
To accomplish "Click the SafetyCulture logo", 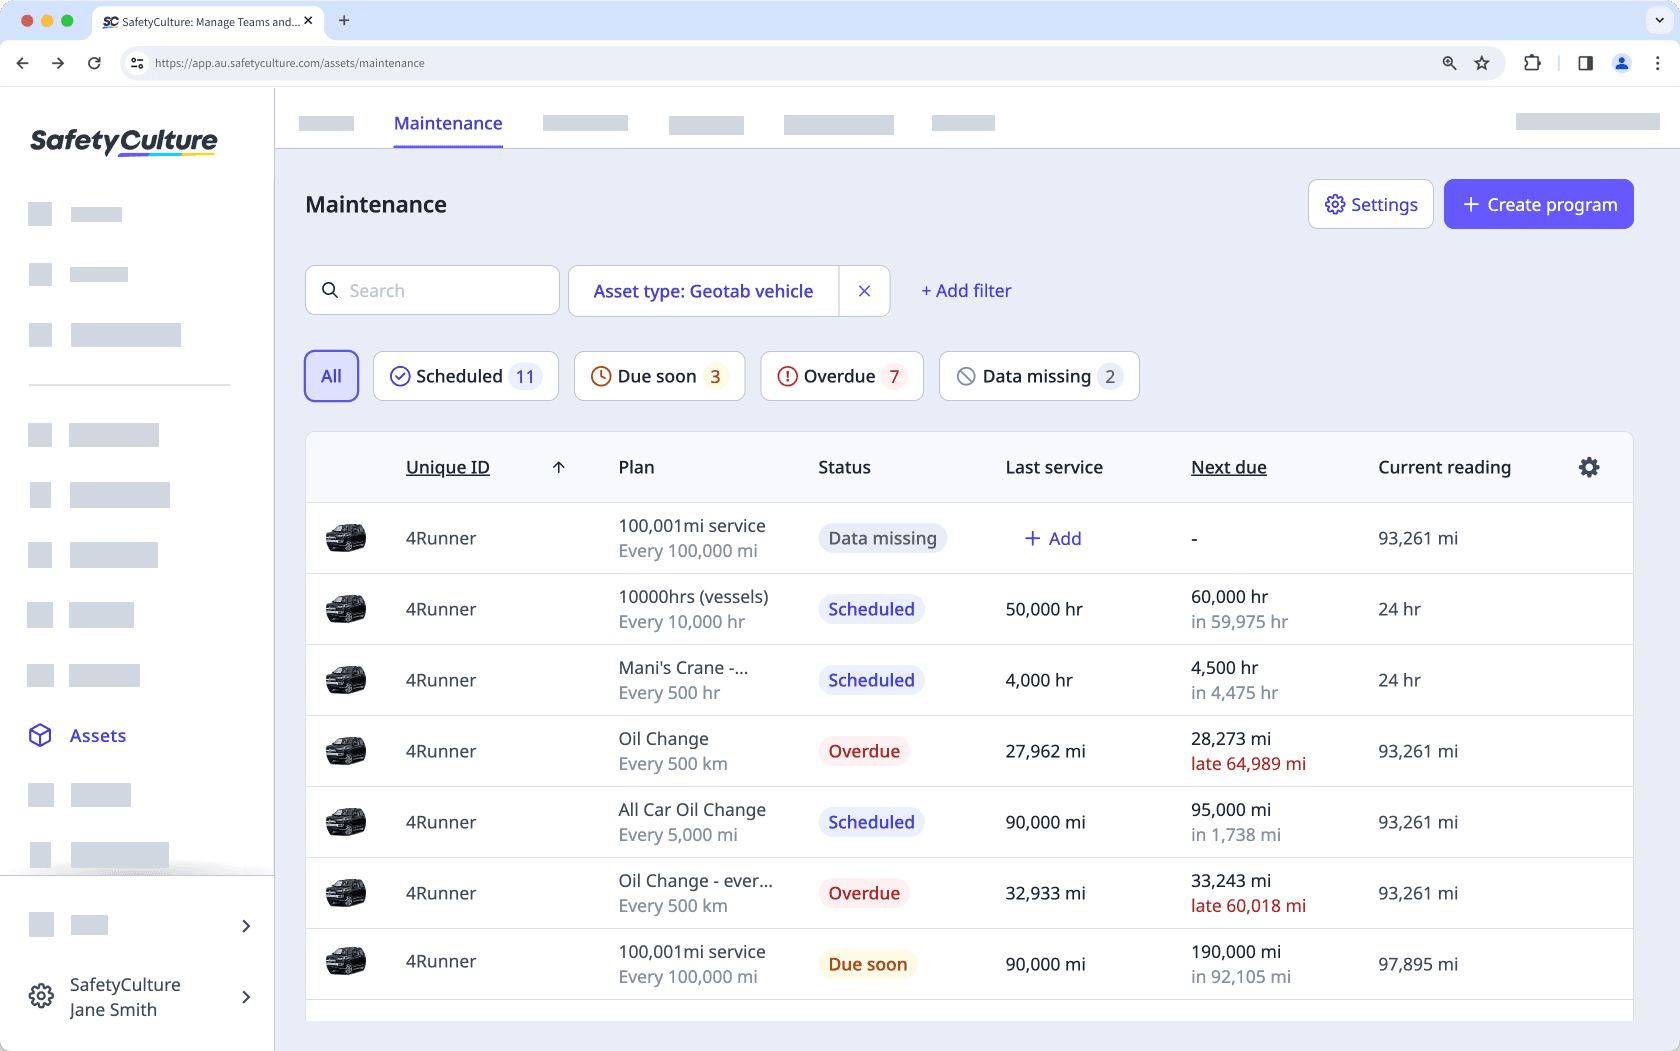I will click(123, 141).
